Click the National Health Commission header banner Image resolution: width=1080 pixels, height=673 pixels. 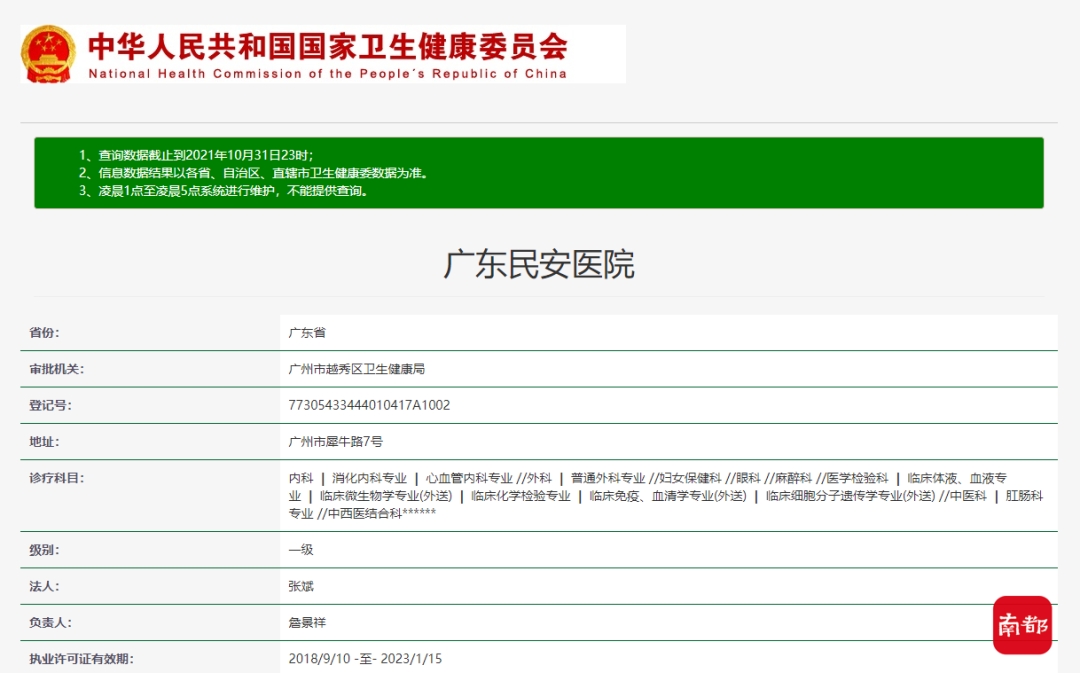pyautogui.click(x=323, y=54)
